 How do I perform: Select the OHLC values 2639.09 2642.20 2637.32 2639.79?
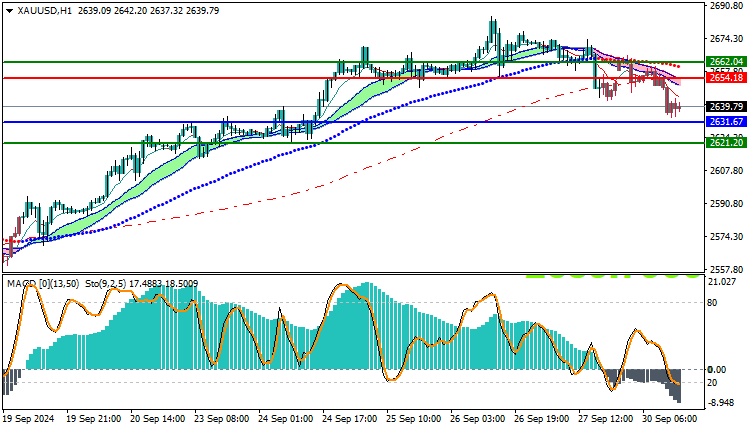(148, 11)
